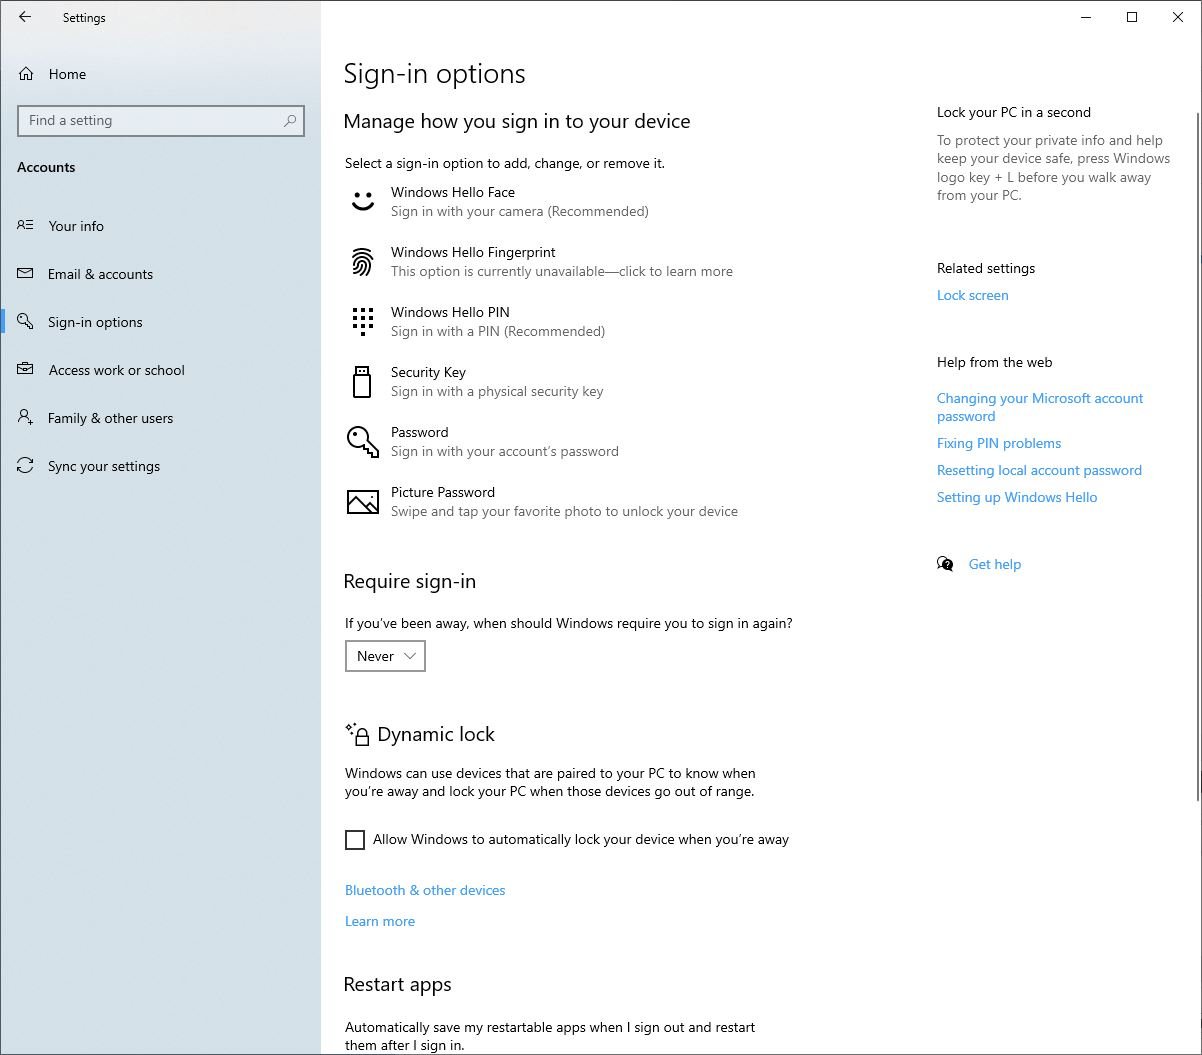The image size is (1202, 1055).
Task: Click the Sign-in options page heading
Action: tap(434, 74)
